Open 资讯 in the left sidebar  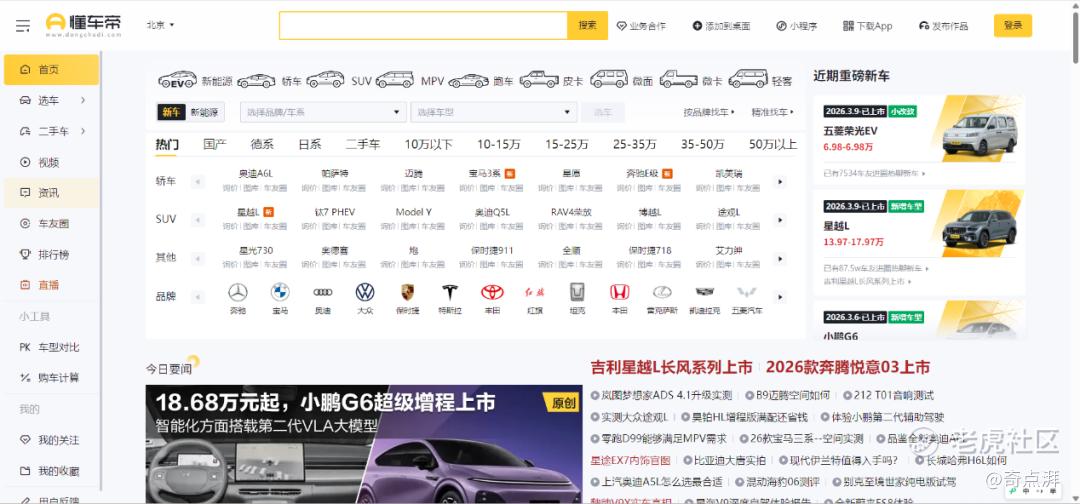click(51, 193)
